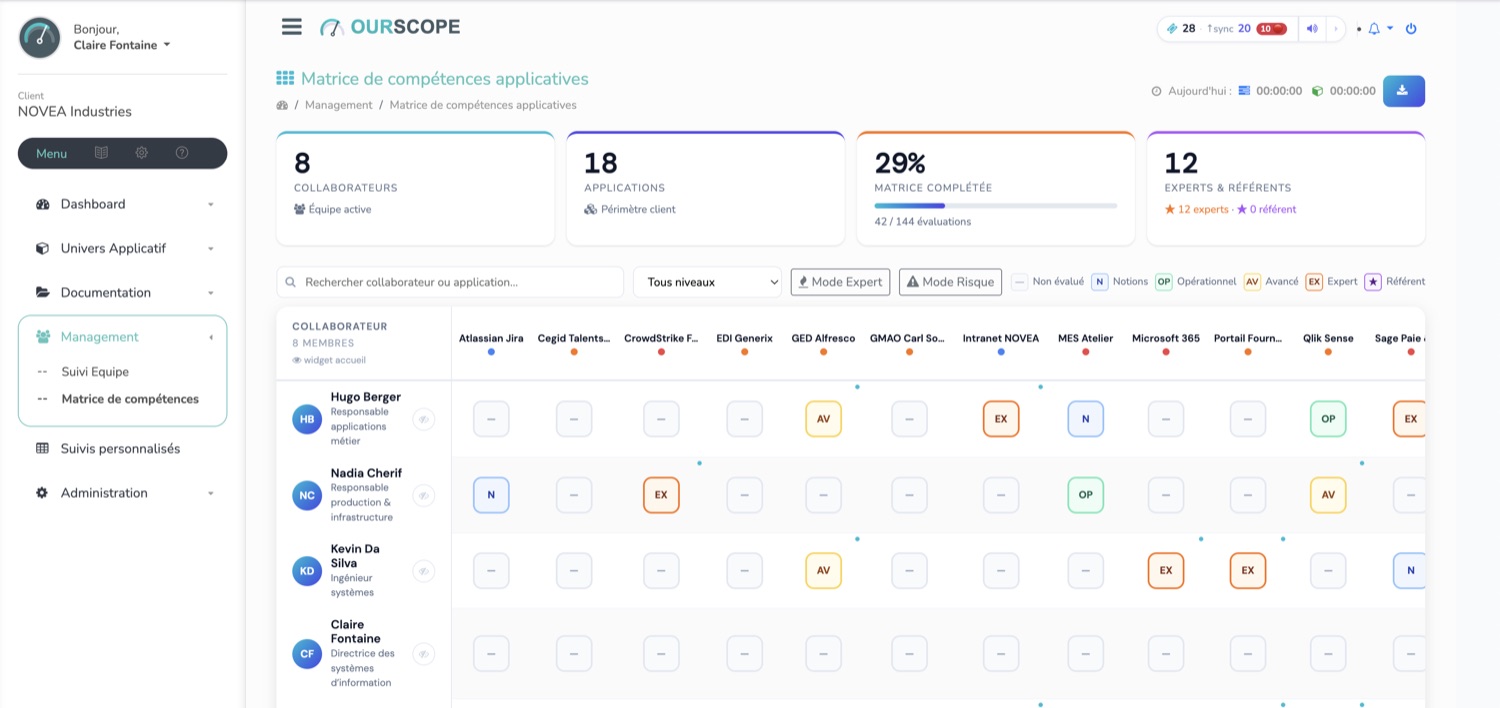Screen dimensions: 1500x708
Task: Enable Mode Risque button
Action: (950, 282)
